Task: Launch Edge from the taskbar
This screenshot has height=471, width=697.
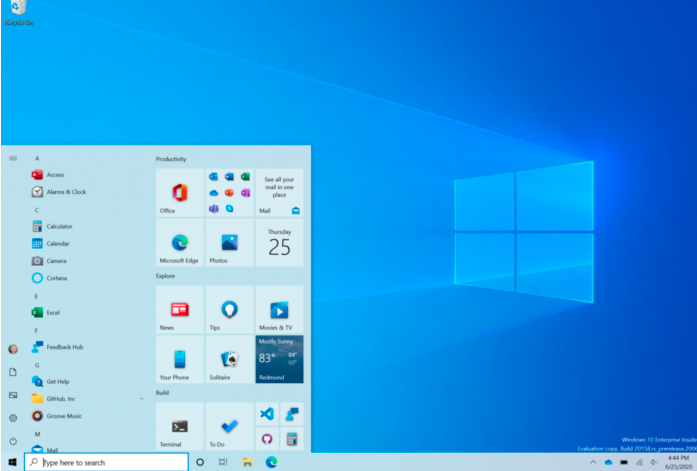Action: coord(272,462)
